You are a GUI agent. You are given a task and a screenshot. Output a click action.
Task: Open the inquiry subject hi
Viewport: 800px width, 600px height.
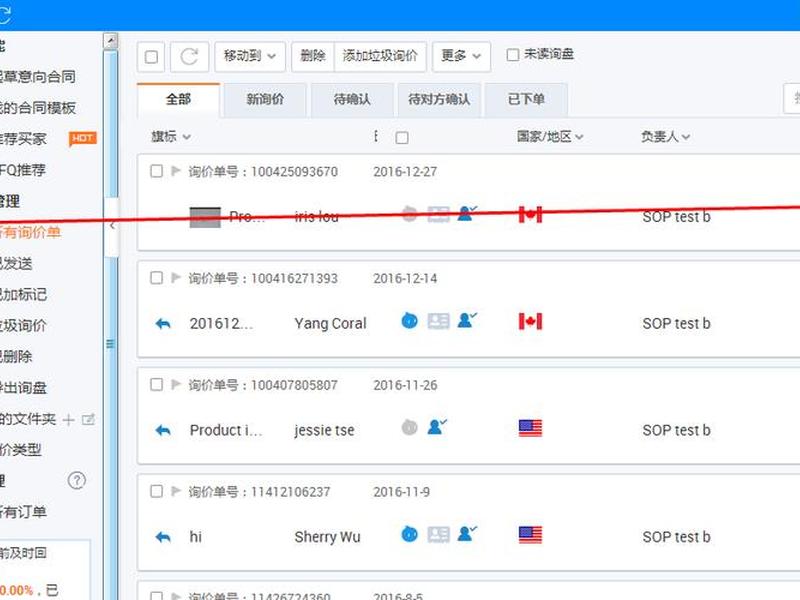coord(195,537)
